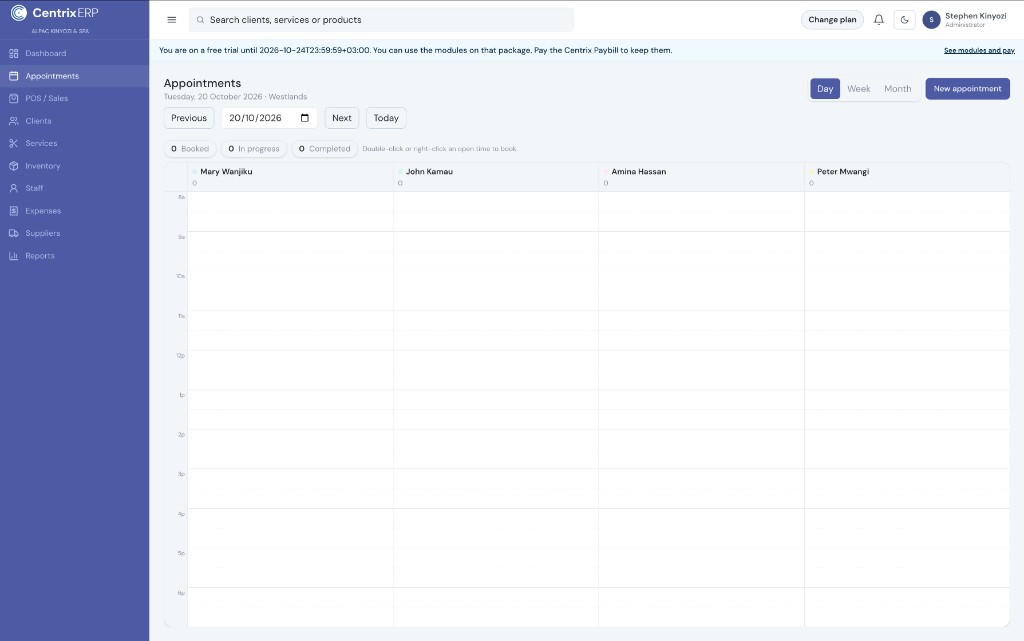This screenshot has width=1024, height=641.
Task: Open the See modules and pay link
Action: [x=979, y=50]
